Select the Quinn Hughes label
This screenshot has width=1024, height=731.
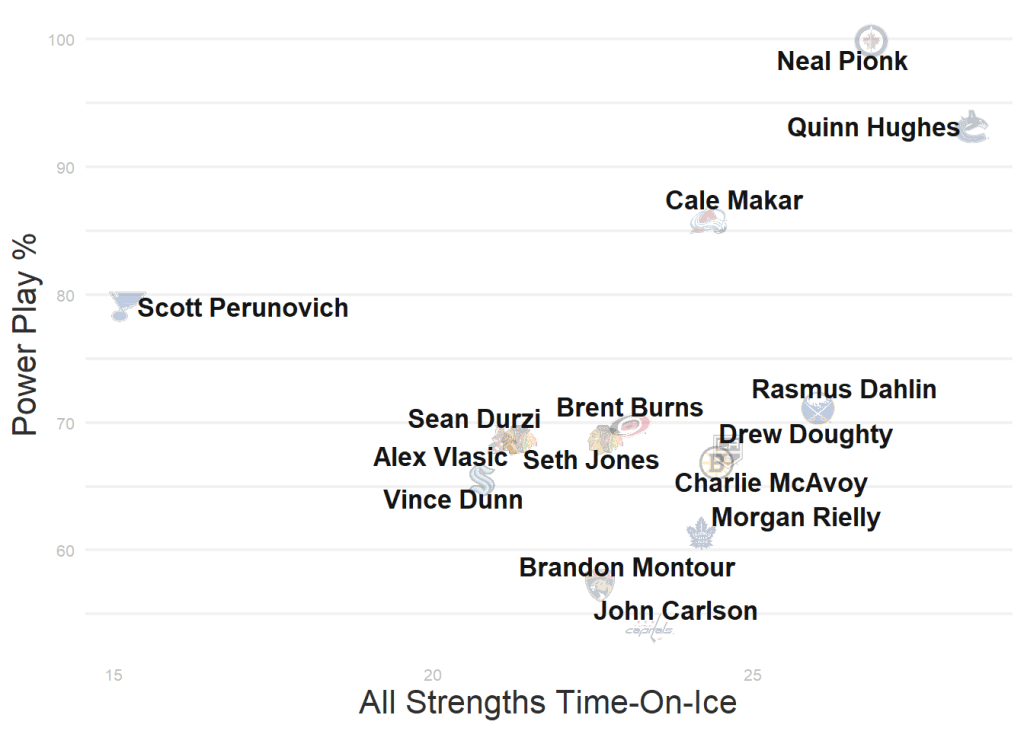[873, 128]
